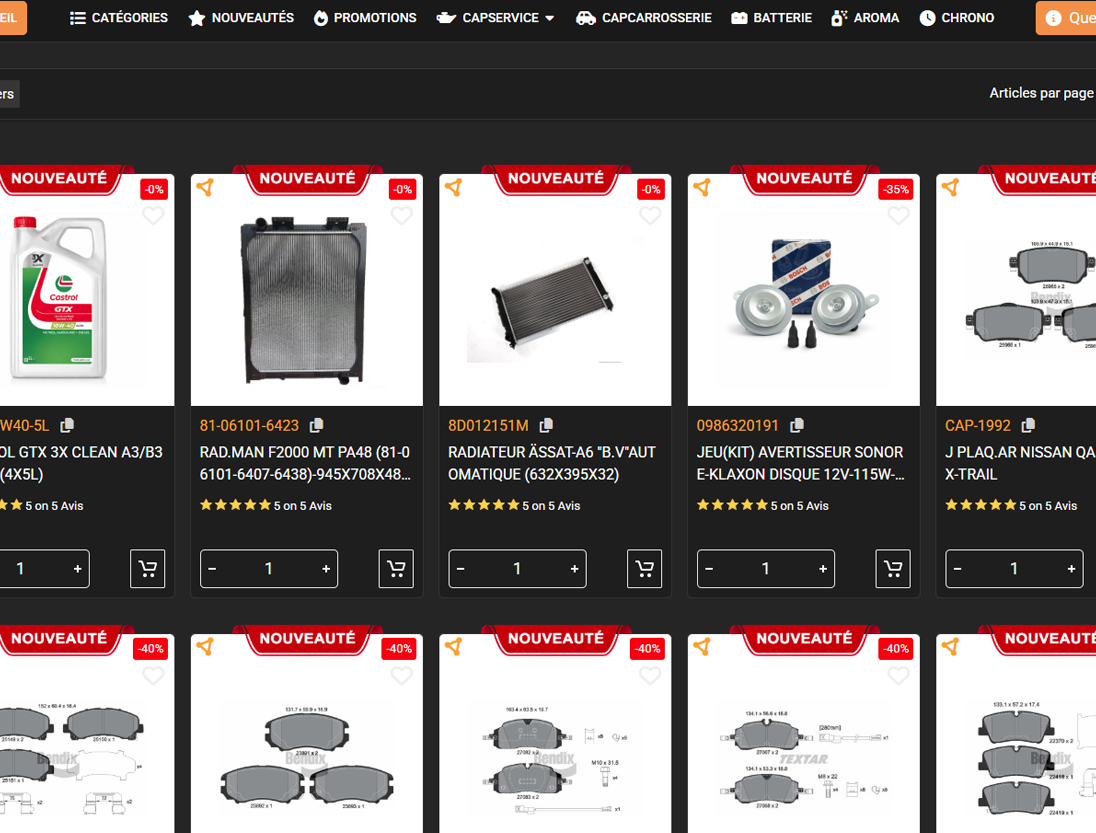Add RADIATEUR ÄSSAT-A6 to cart
The image size is (1096, 833).
point(644,569)
